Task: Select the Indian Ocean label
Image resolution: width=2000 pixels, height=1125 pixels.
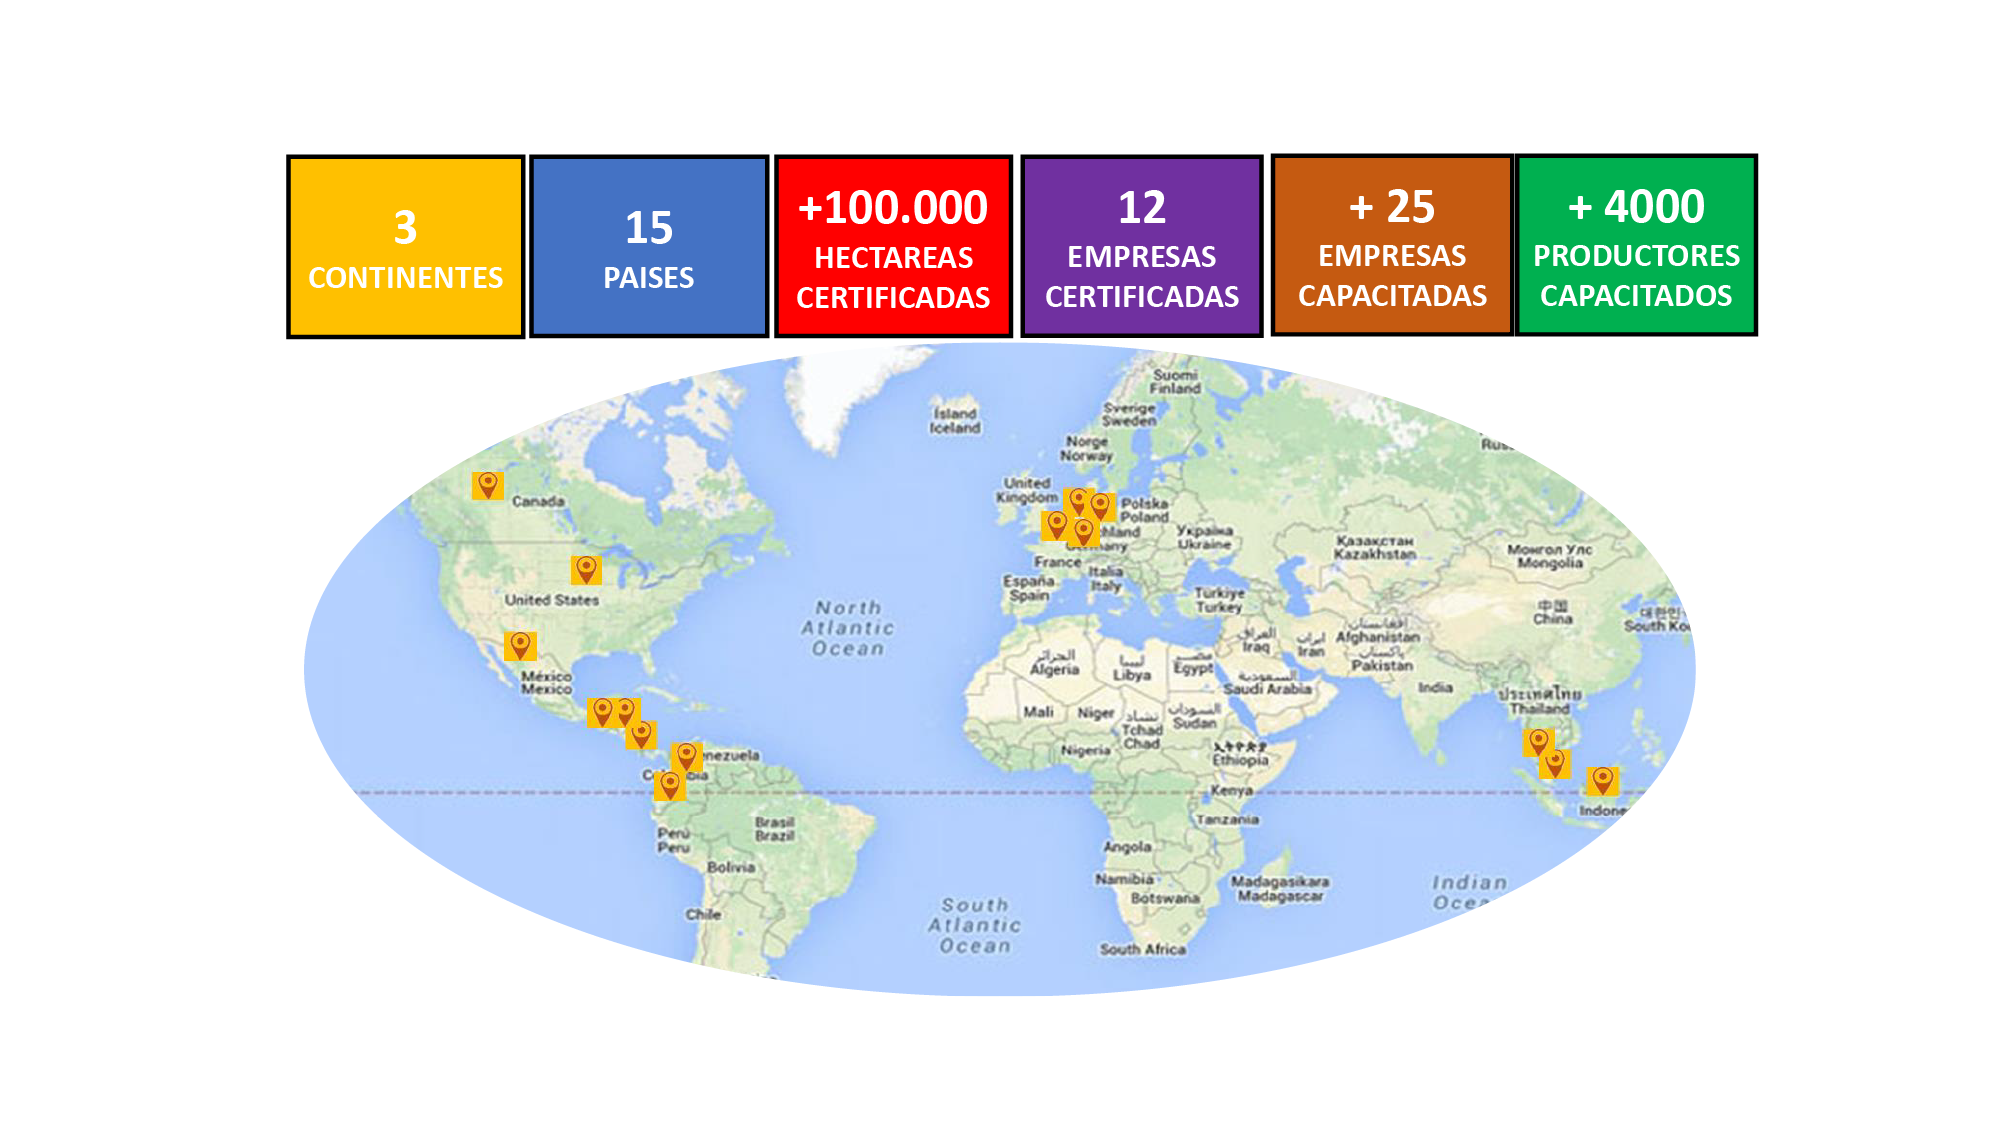Action: (x=1468, y=892)
